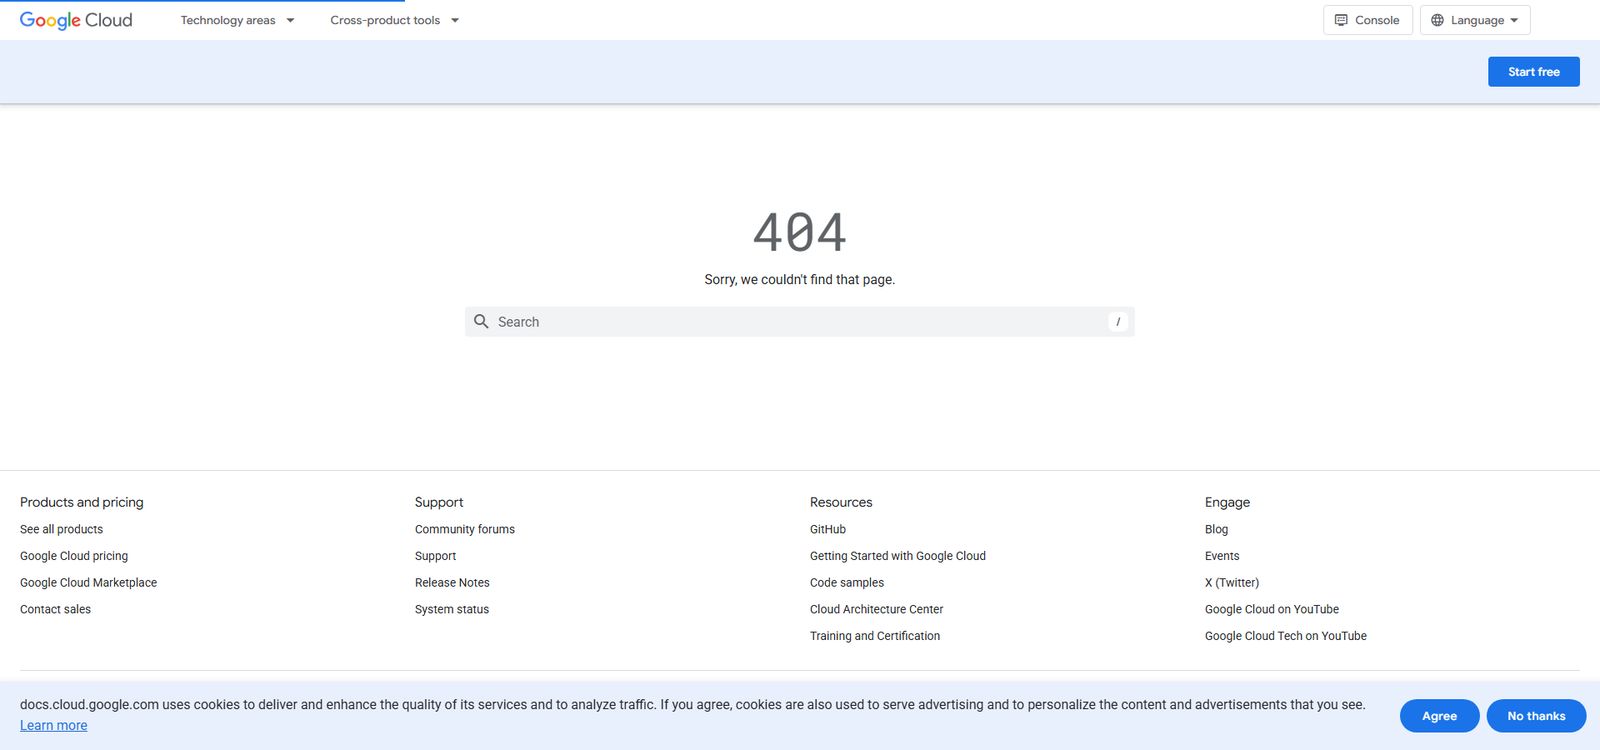1600x750 pixels.
Task: Select the 404 error heading text
Action: (x=799, y=232)
